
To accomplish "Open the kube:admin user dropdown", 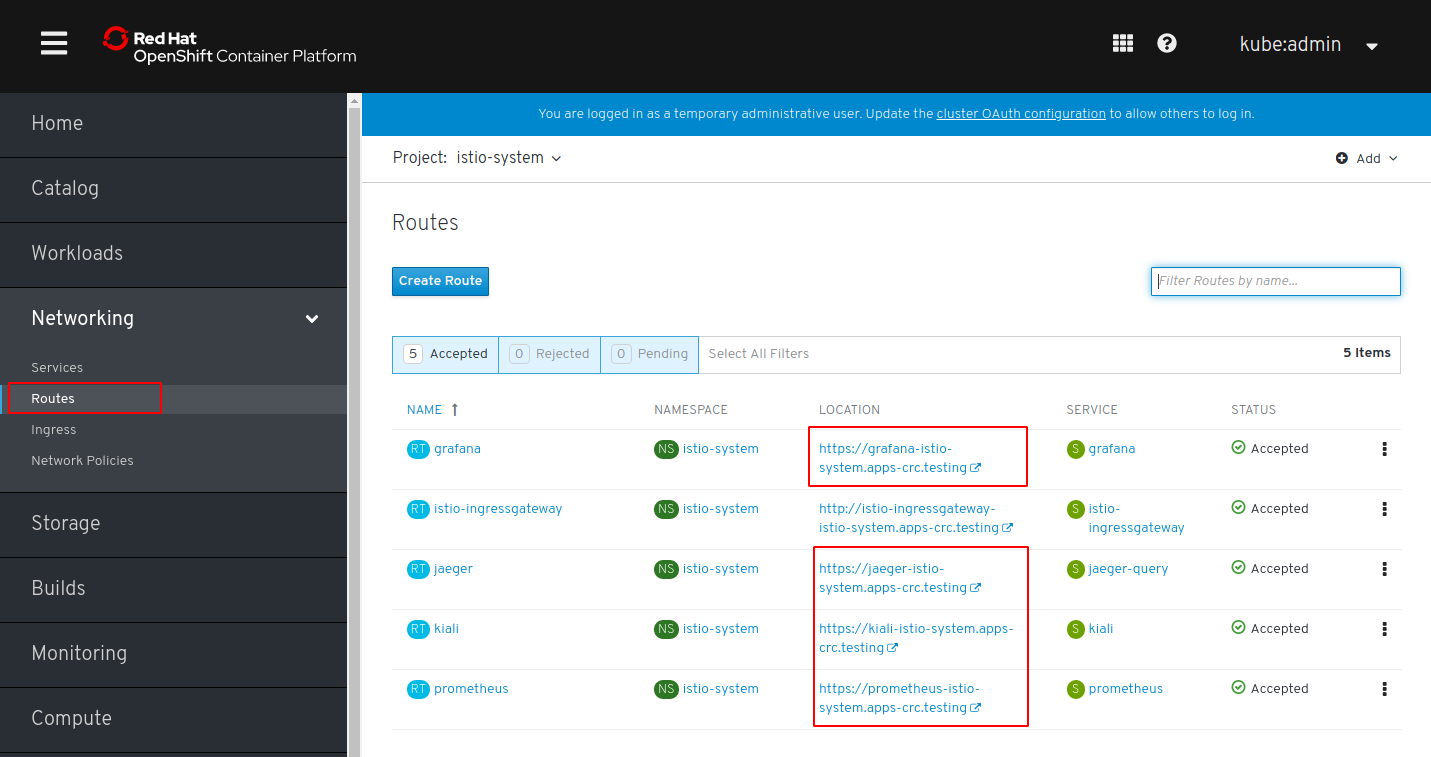I will pyautogui.click(x=1308, y=44).
